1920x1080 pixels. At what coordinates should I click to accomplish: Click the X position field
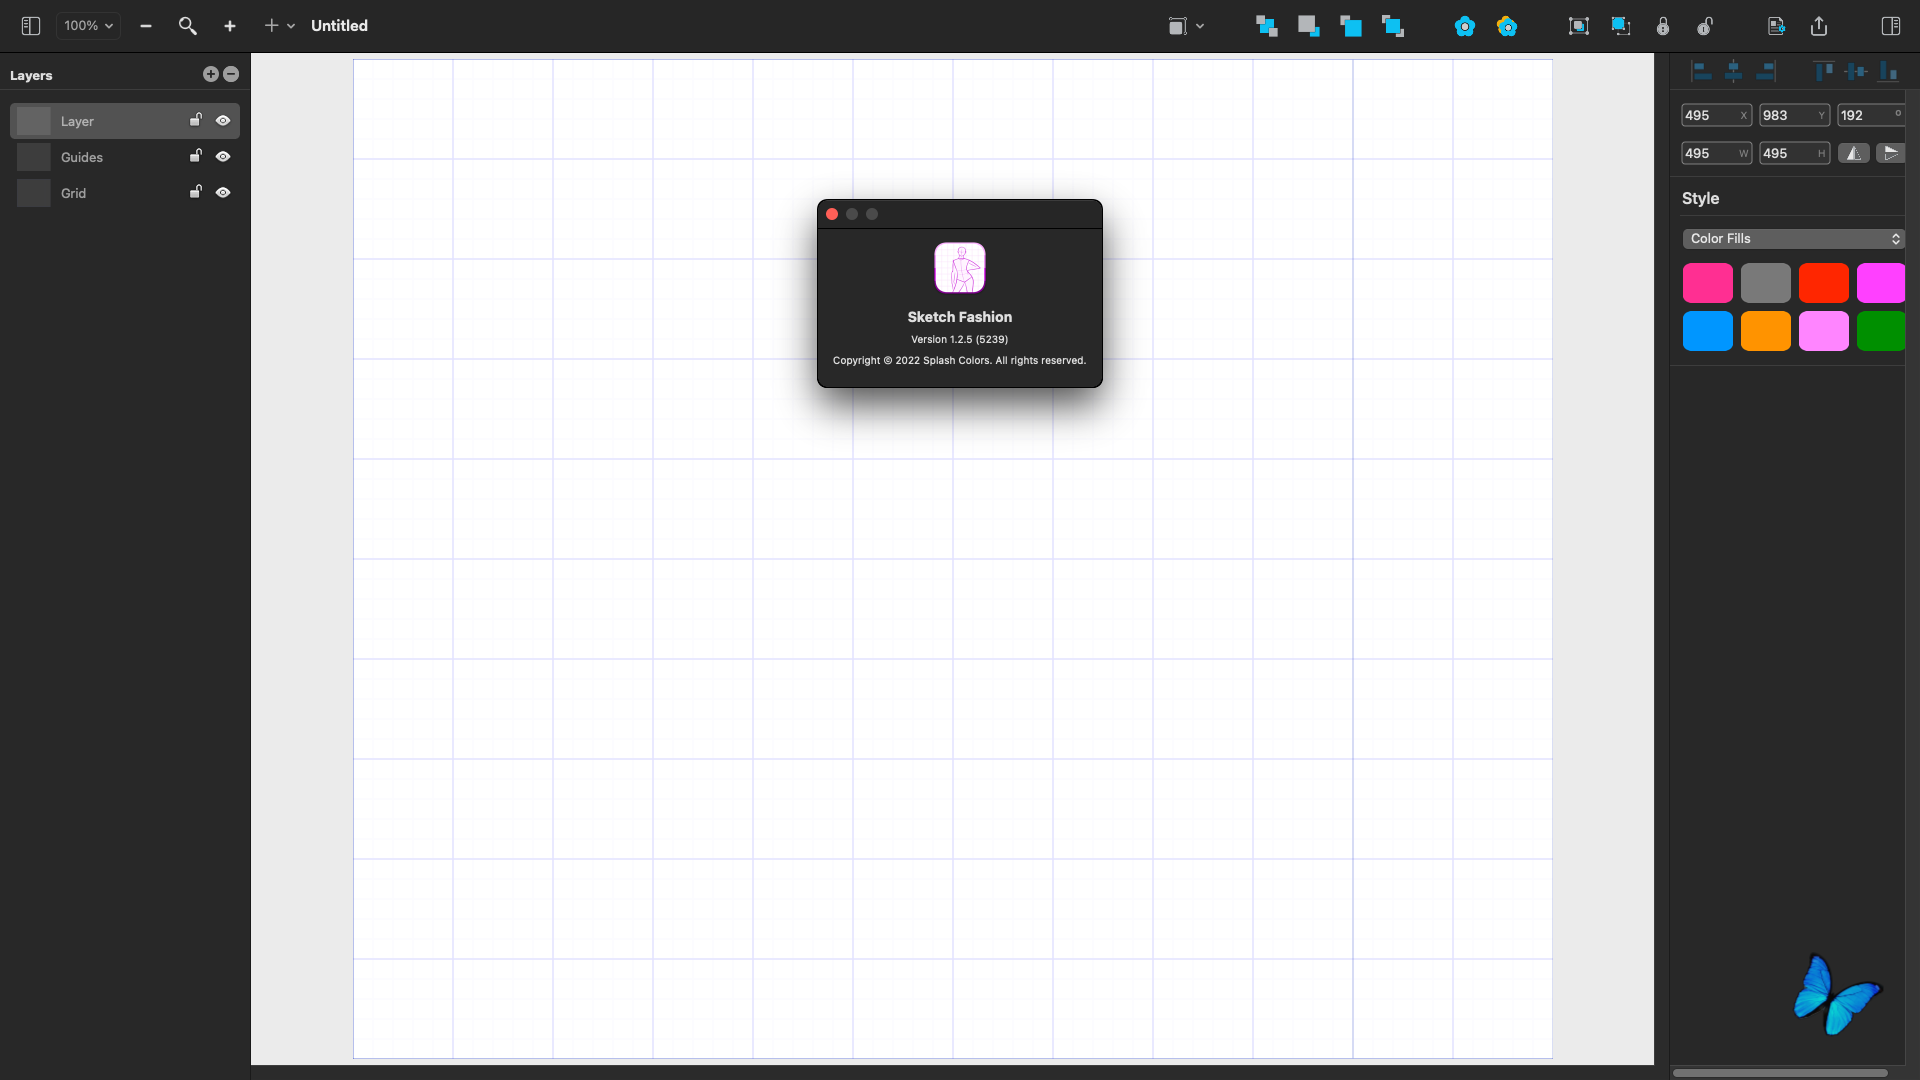click(x=1716, y=116)
